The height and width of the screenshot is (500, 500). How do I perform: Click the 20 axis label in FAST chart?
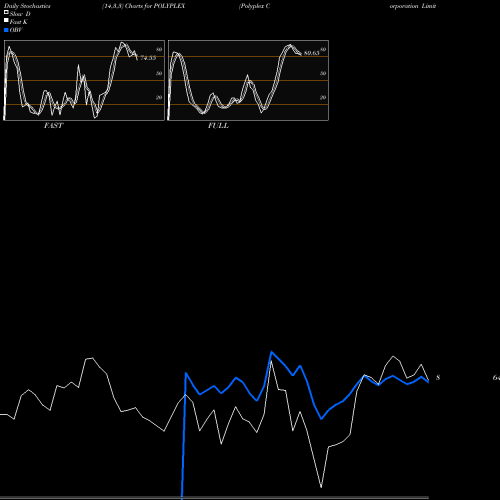159,97
